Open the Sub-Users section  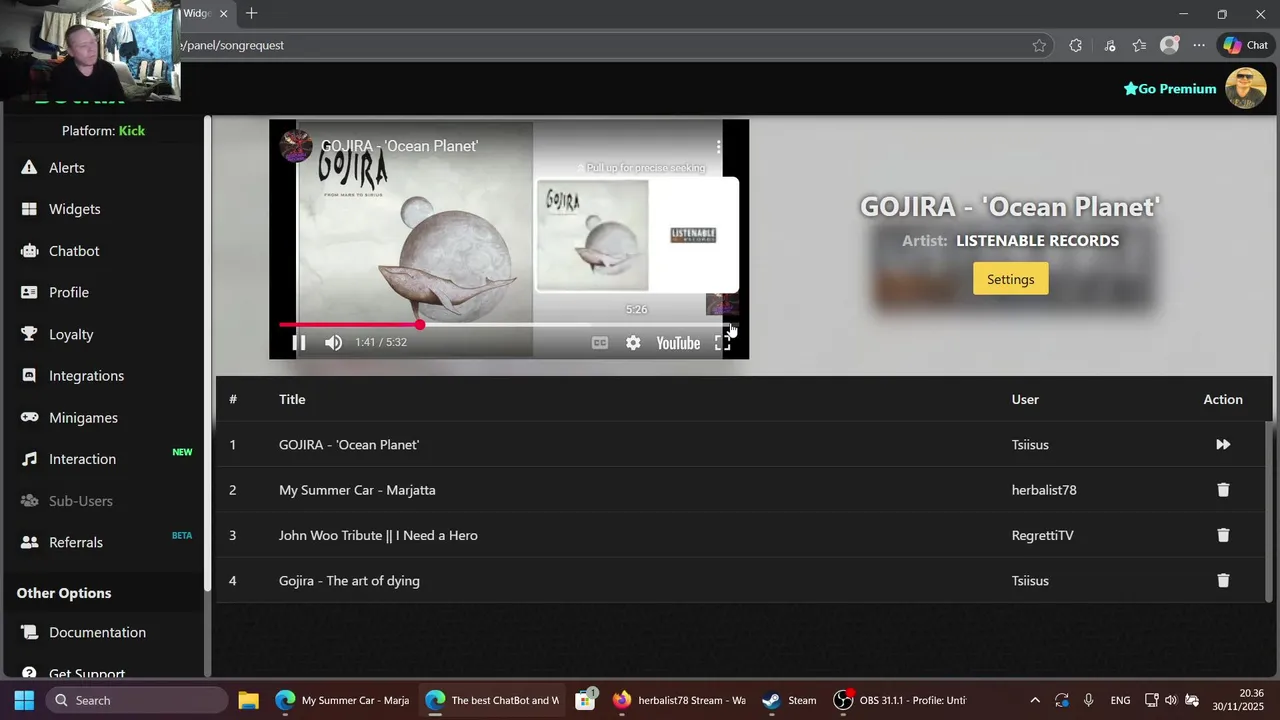click(80, 501)
